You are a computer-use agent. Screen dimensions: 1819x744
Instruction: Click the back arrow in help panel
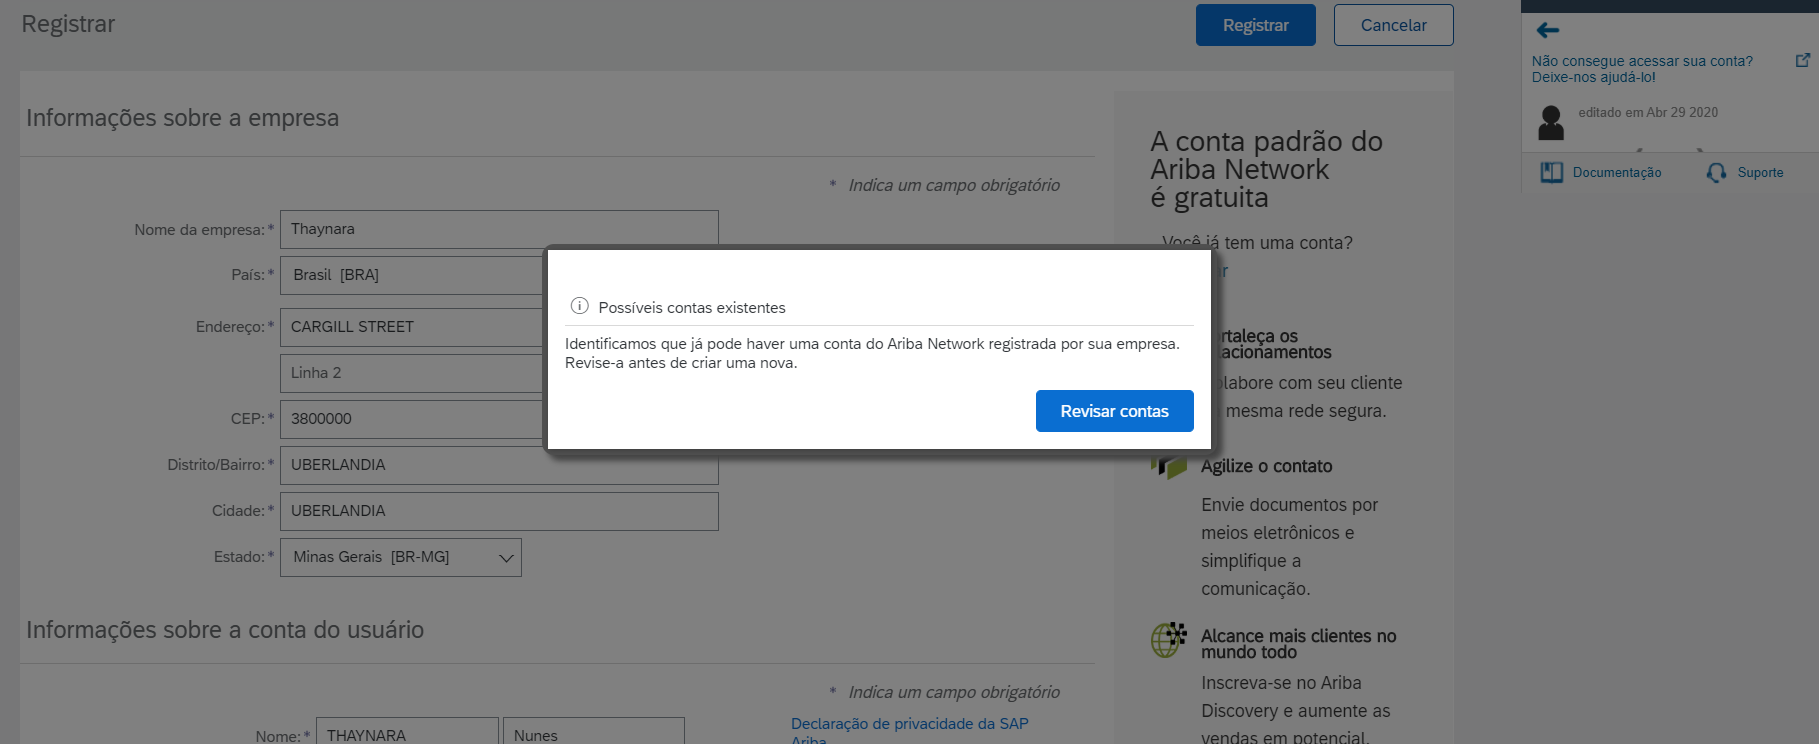coord(1548,30)
